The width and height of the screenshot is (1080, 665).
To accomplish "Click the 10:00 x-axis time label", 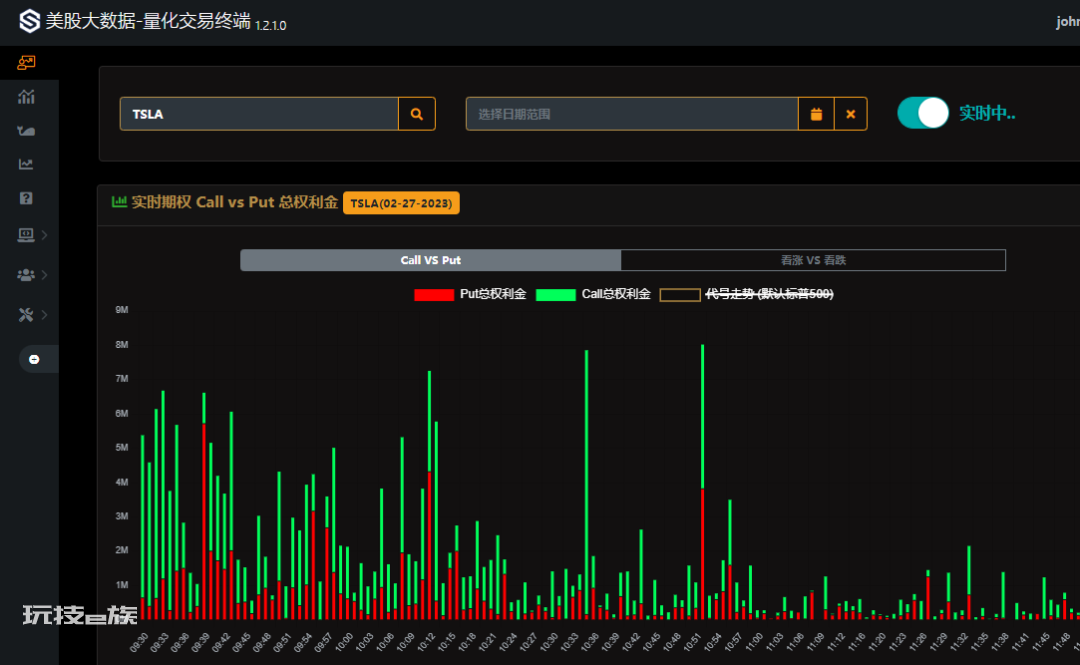I will tap(344, 642).
